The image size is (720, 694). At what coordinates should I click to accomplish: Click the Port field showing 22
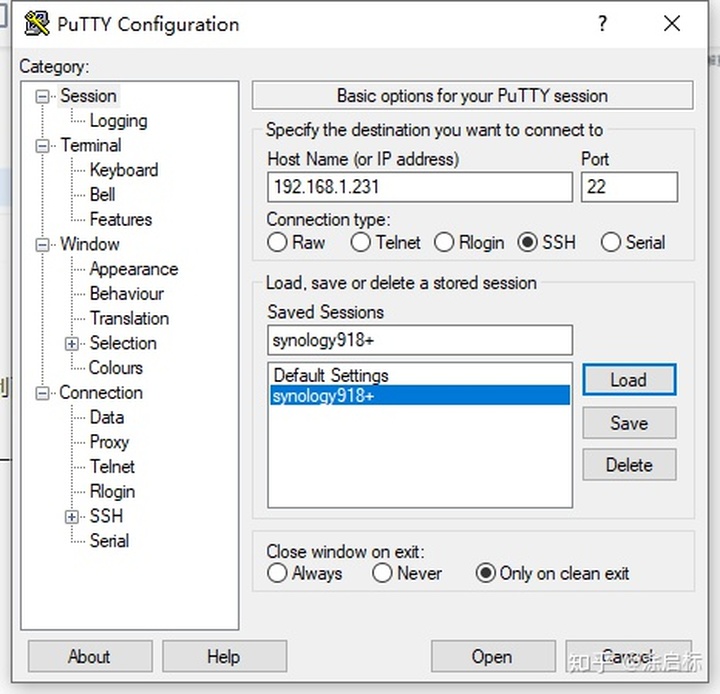tap(629, 187)
